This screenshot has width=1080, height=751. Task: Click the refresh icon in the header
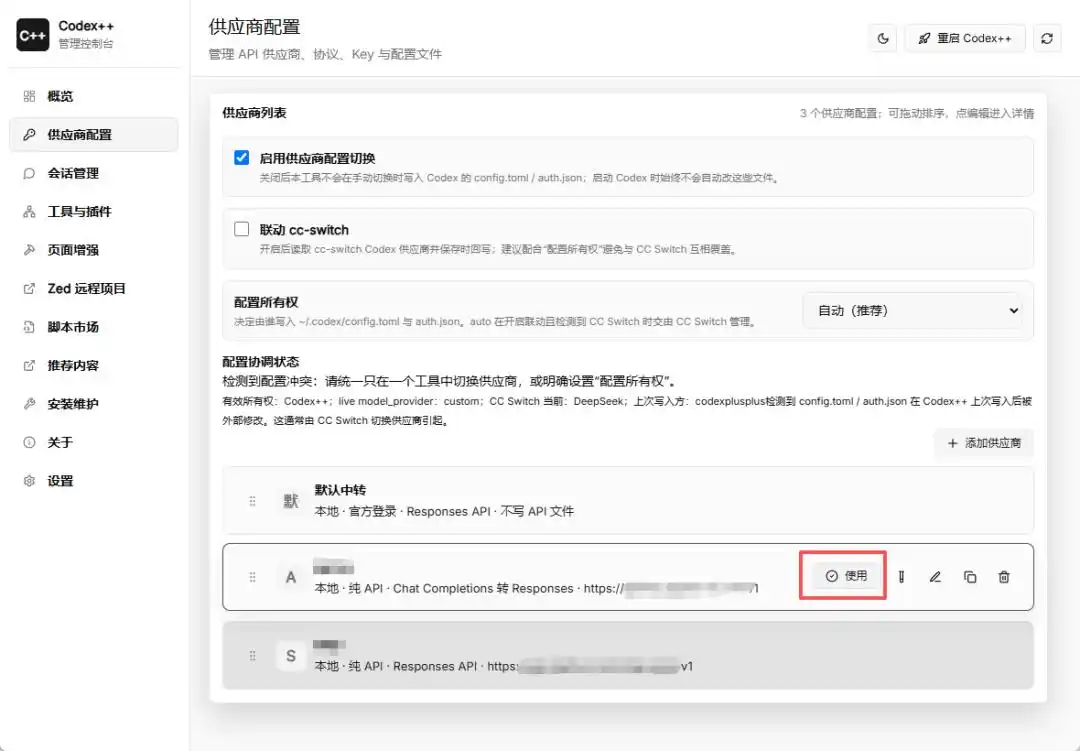[1047, 39]
